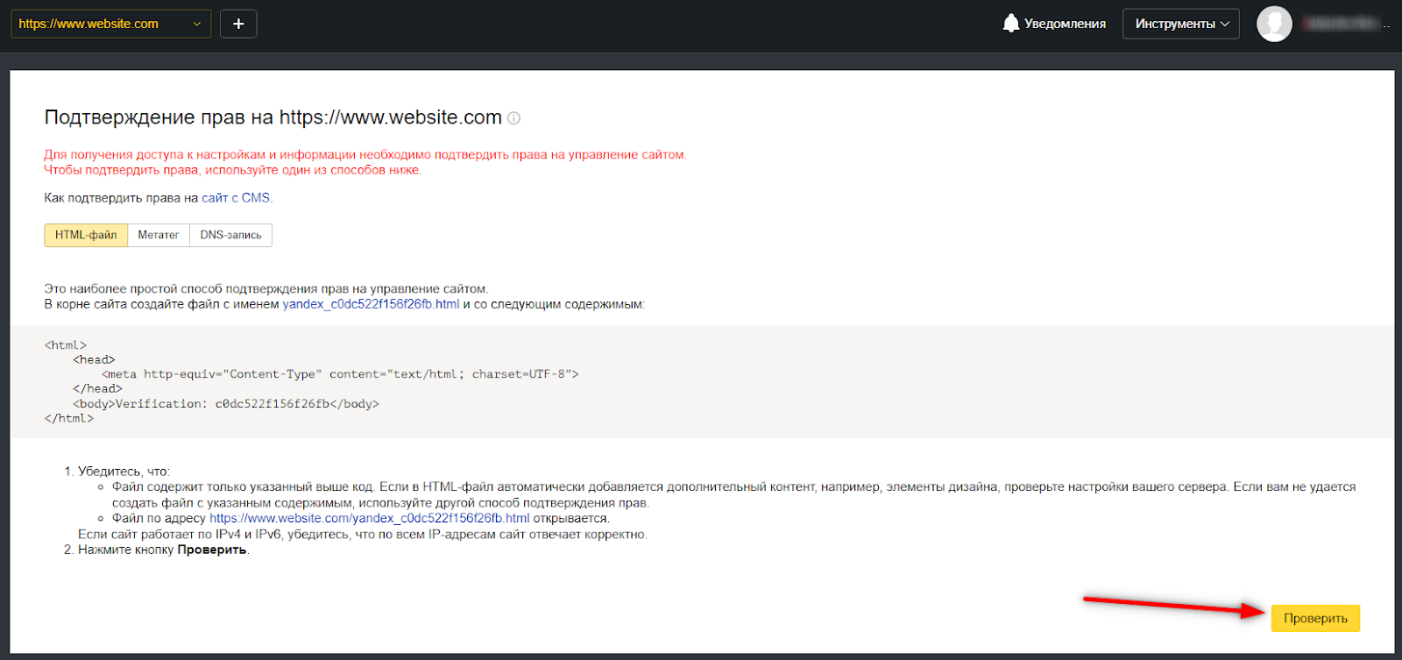Open the user profile avatar

tap(1274, 23)
